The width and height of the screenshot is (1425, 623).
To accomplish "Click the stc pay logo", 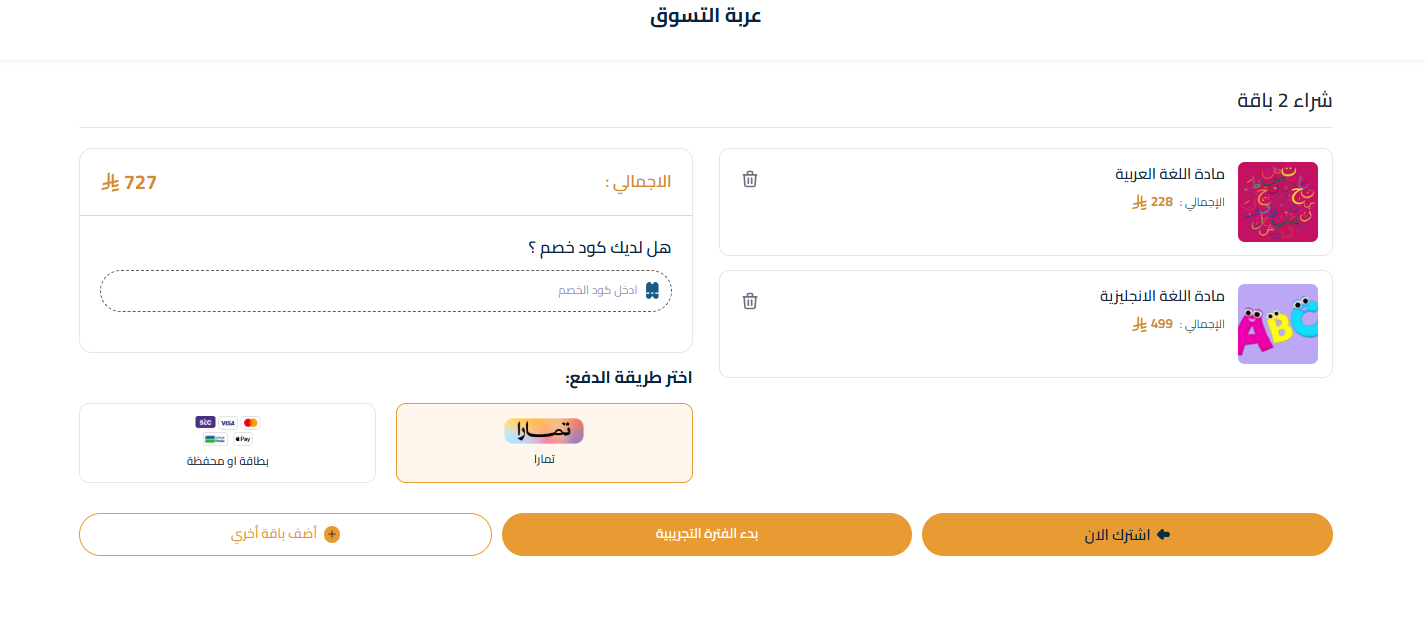I will (205, 423).
